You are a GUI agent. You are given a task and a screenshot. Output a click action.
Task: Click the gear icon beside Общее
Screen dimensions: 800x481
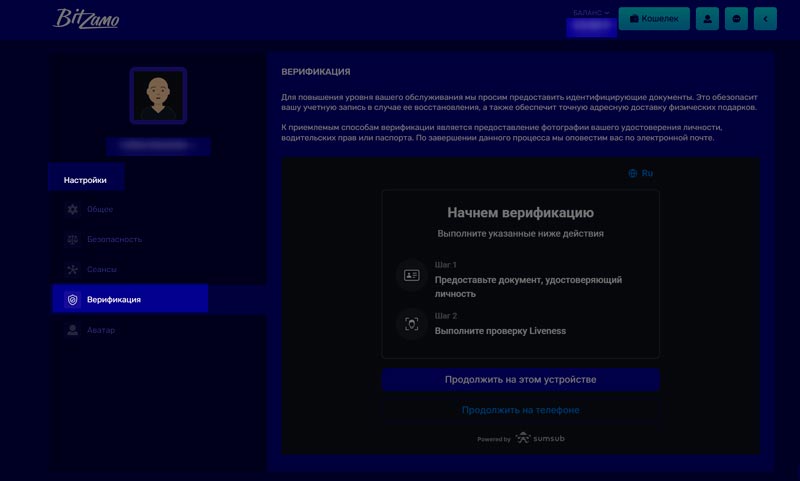(x=72, y=209)
